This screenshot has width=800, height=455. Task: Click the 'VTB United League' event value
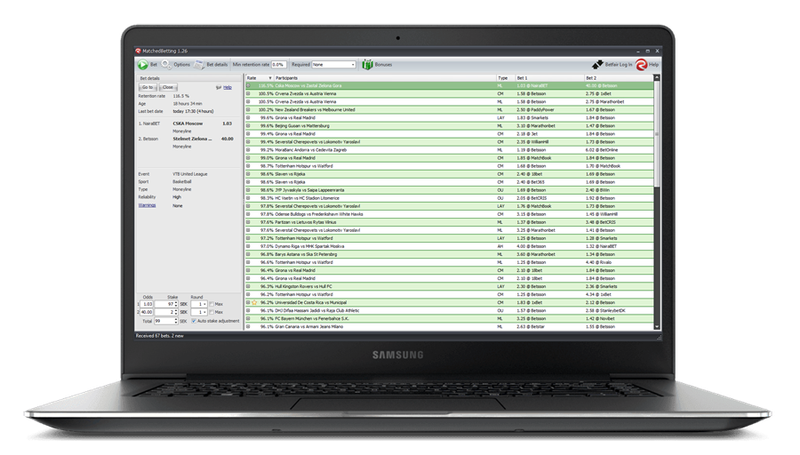[190, 174]
